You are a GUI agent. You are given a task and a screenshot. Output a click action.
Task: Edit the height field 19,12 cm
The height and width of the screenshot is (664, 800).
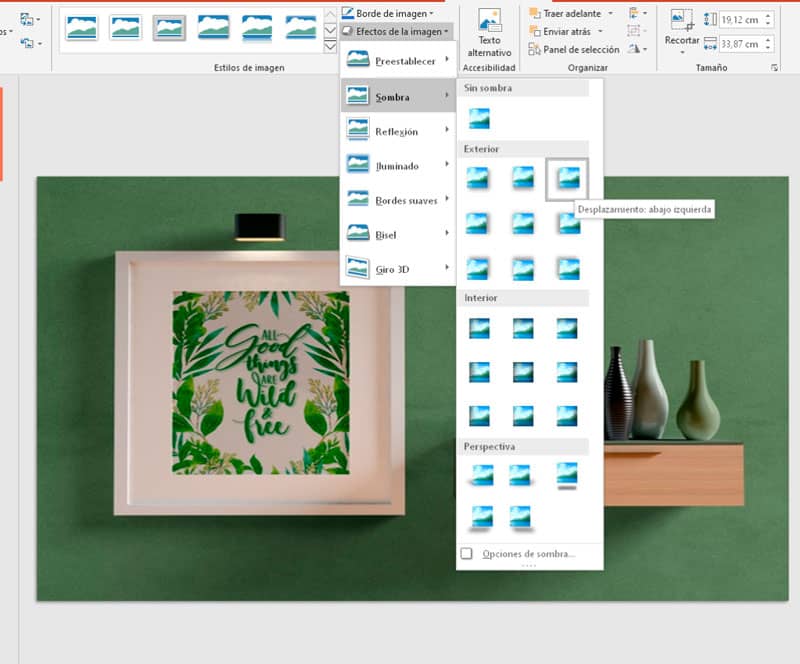(x=740, y=19)
